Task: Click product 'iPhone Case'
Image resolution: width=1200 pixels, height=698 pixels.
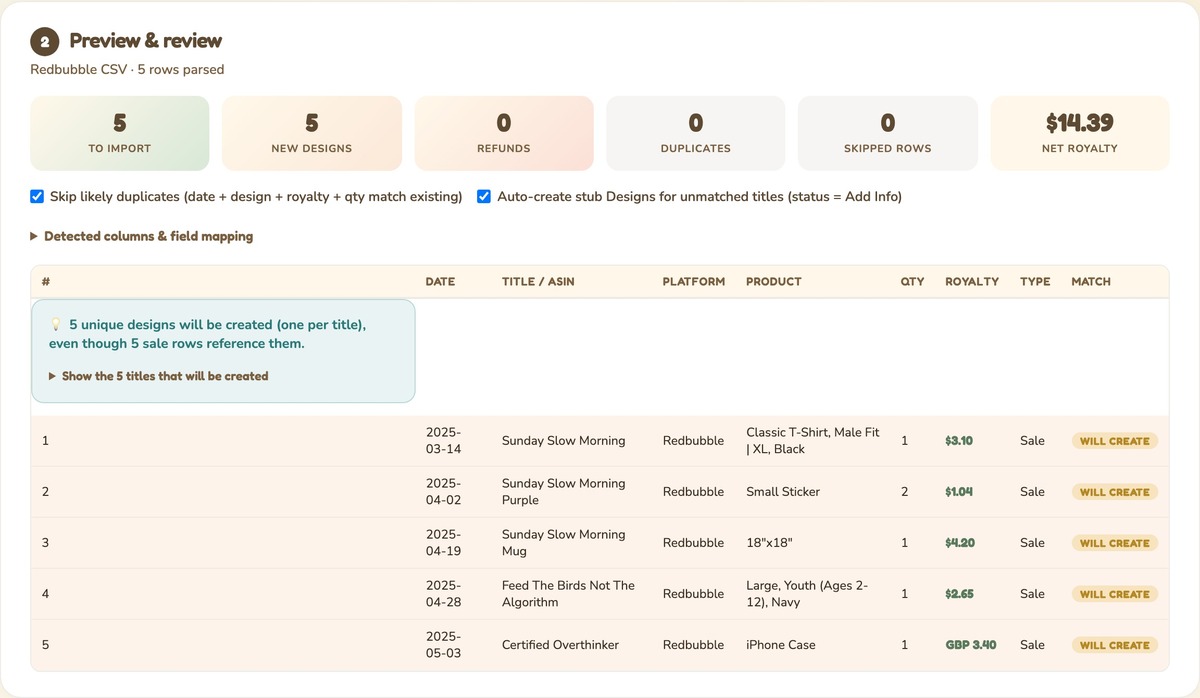Action: pyautogui.click(x=781, y=645)
